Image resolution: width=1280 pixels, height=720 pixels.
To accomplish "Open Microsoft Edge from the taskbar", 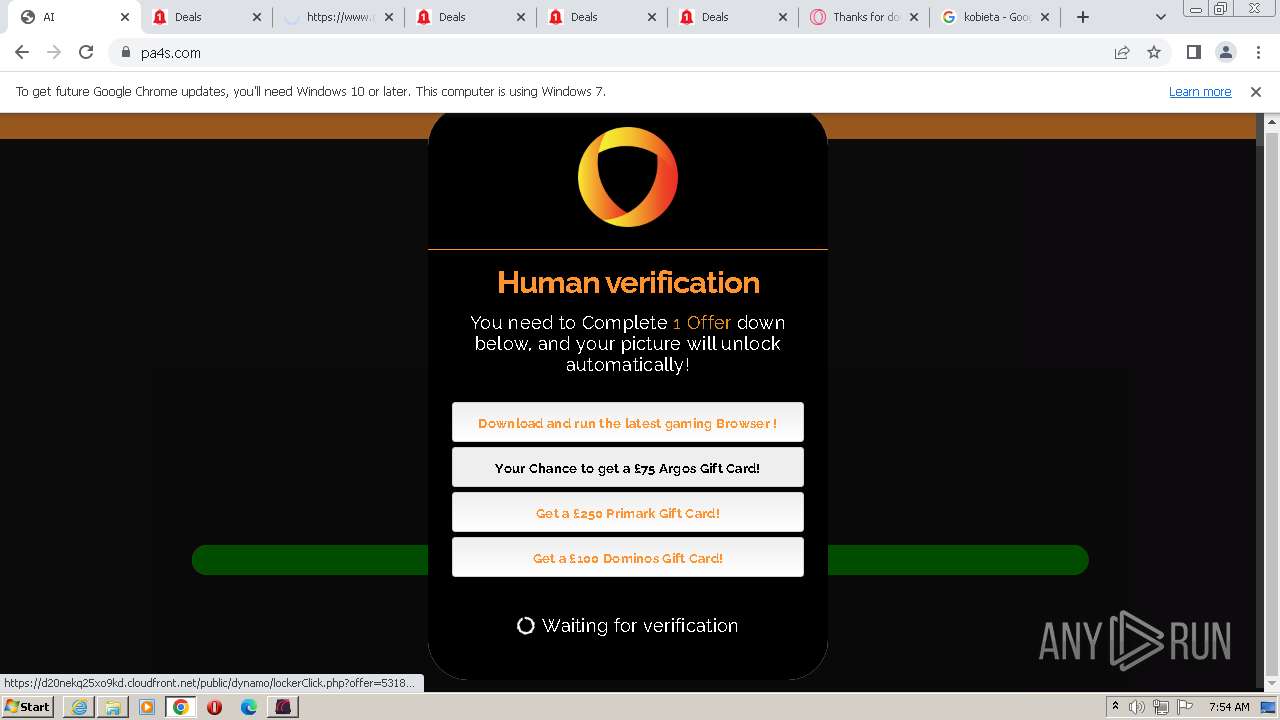I will click(x=249, y=707).
